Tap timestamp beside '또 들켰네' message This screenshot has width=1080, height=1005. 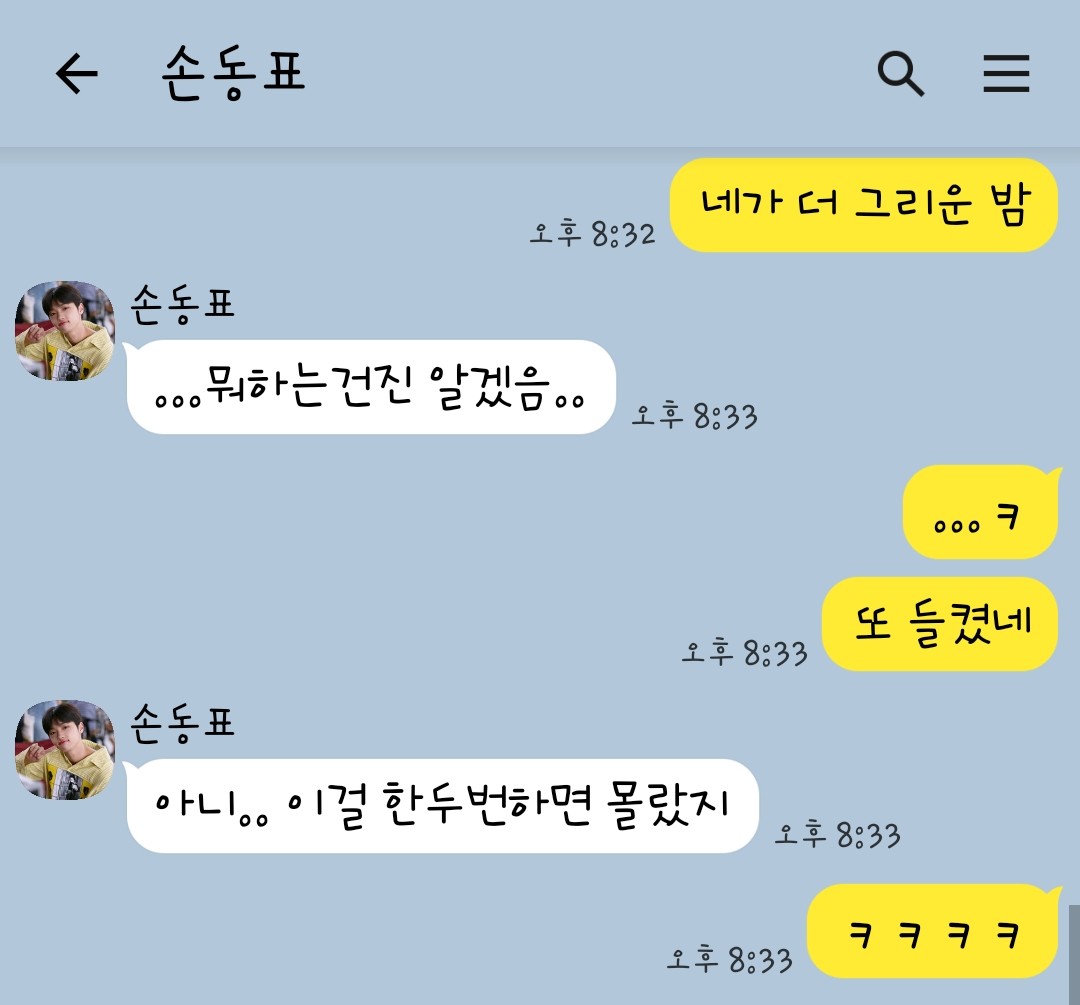745,652
